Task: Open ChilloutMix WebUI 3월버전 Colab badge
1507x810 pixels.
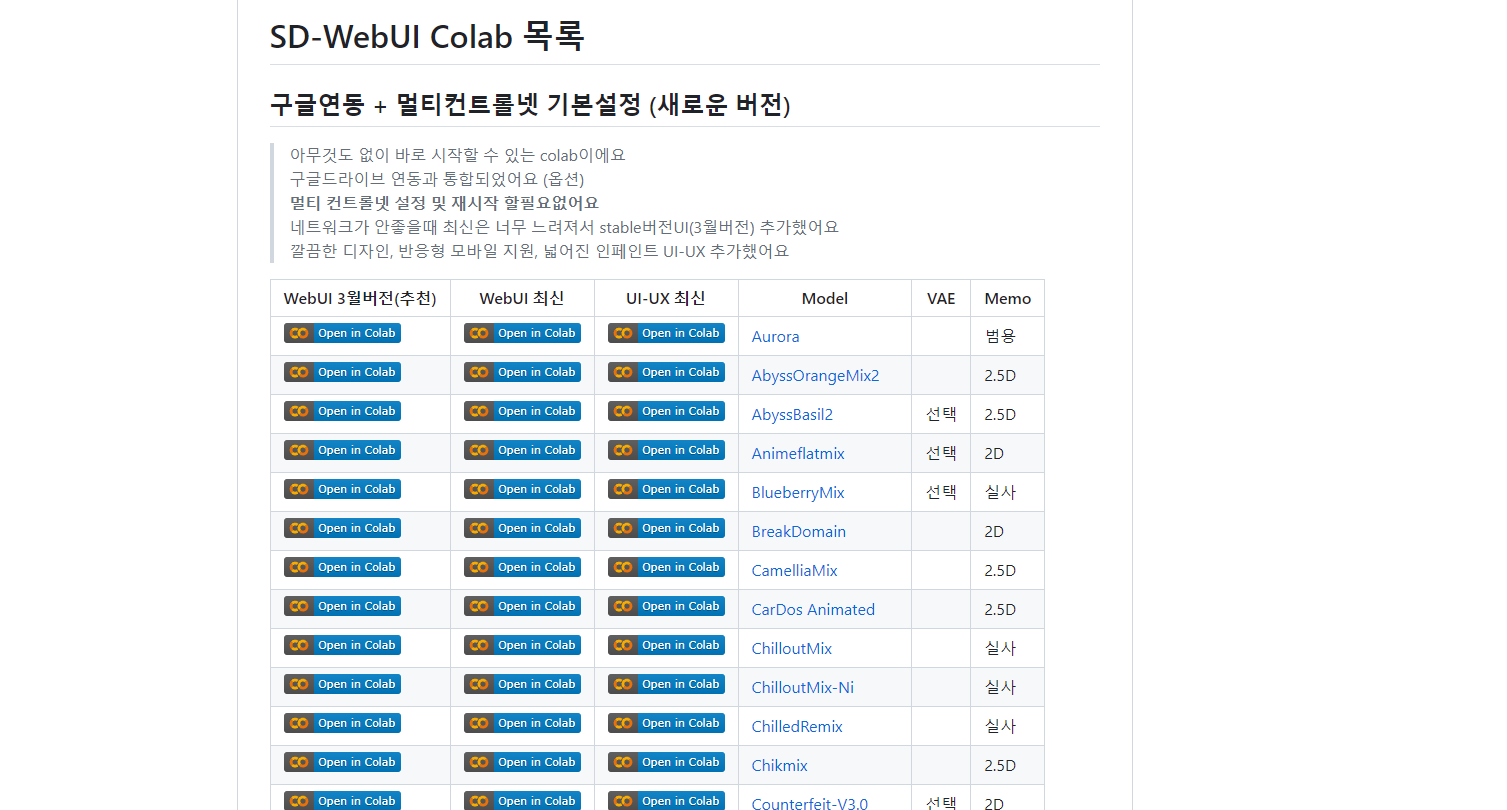Action: tap(342, 645)
